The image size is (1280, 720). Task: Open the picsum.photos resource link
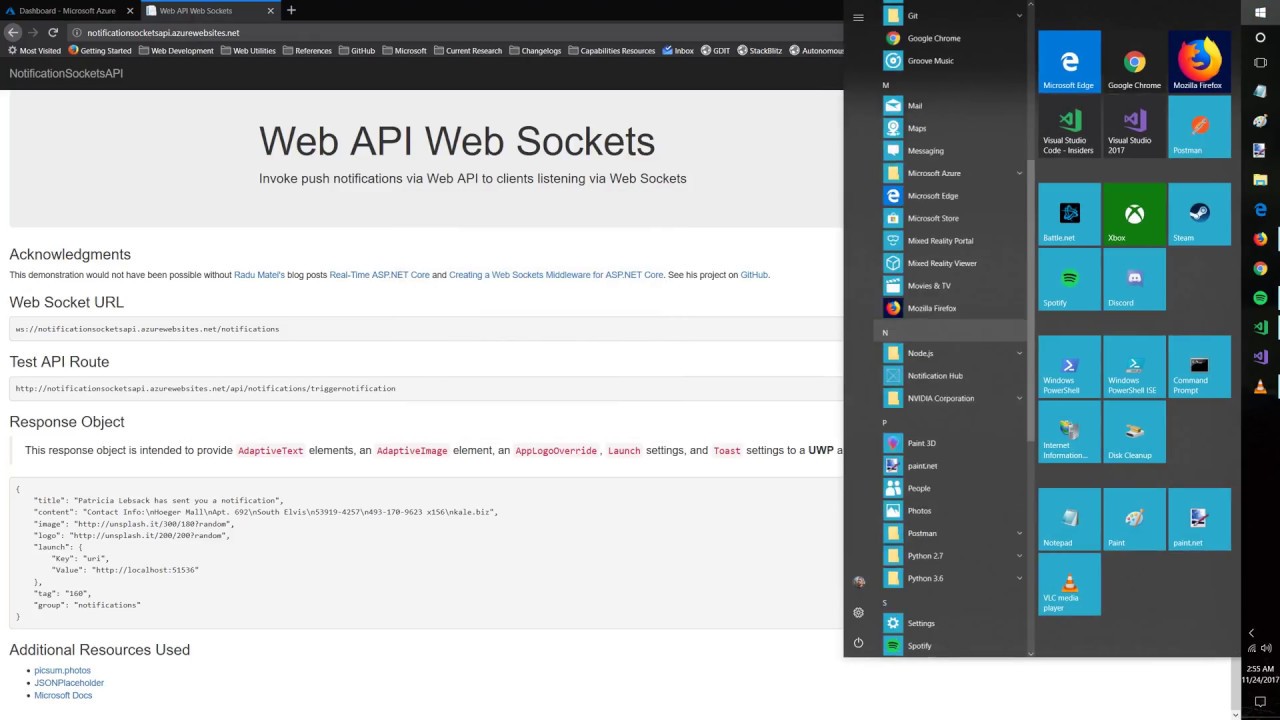click(62, 670)
